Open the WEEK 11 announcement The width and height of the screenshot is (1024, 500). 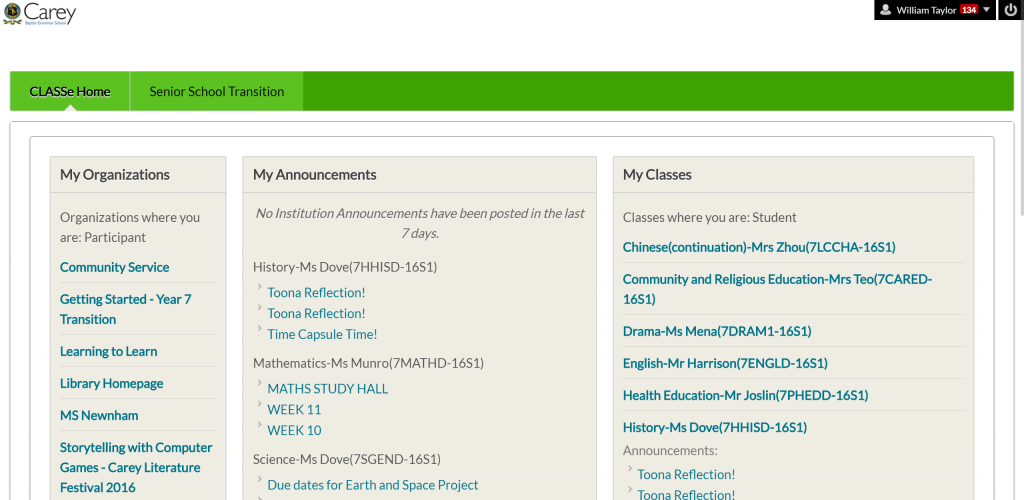pyautogui.click(x=294, y=410)
